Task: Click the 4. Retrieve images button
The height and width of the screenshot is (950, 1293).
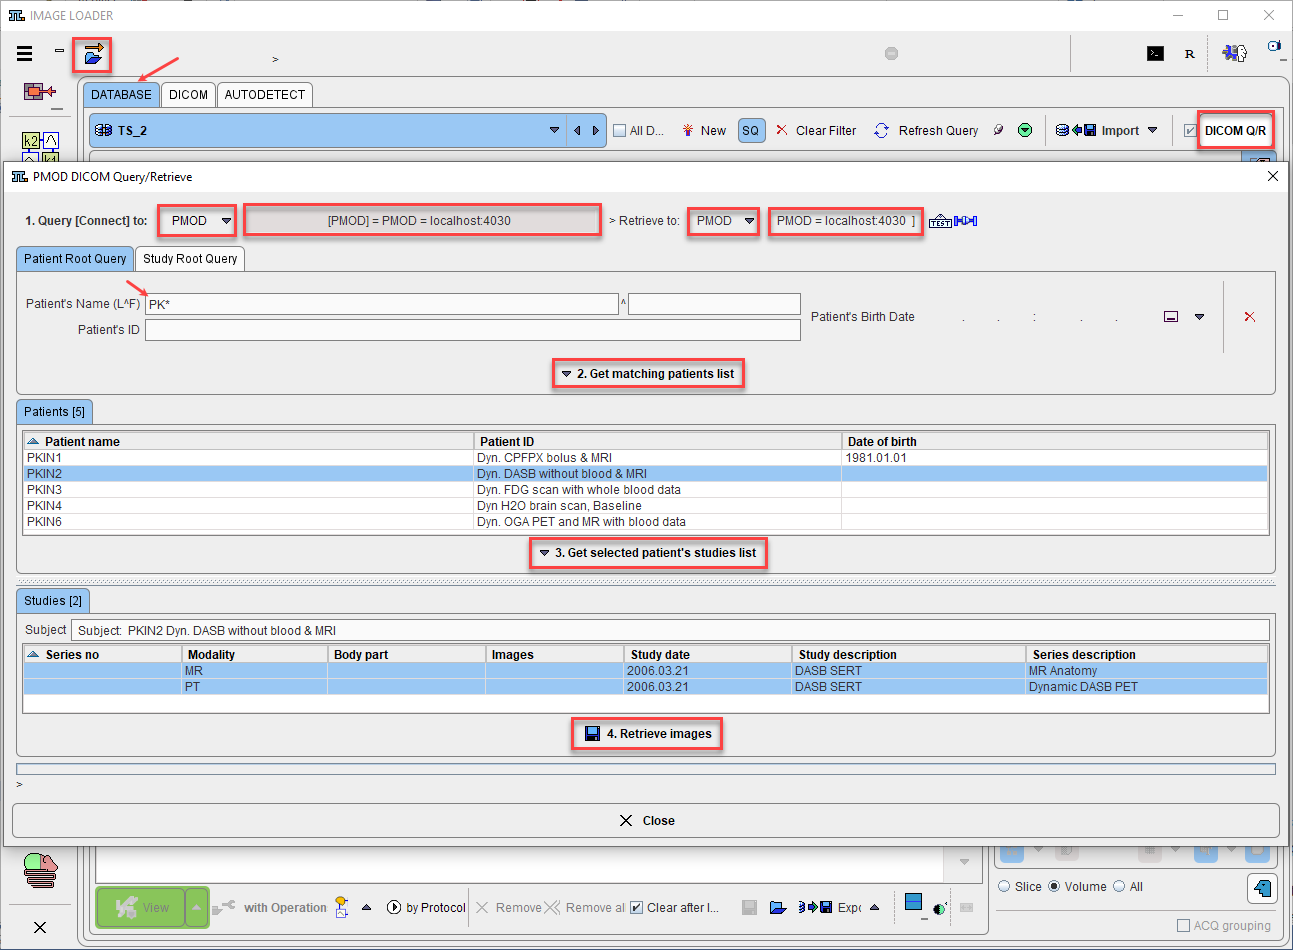Action: 647,734
